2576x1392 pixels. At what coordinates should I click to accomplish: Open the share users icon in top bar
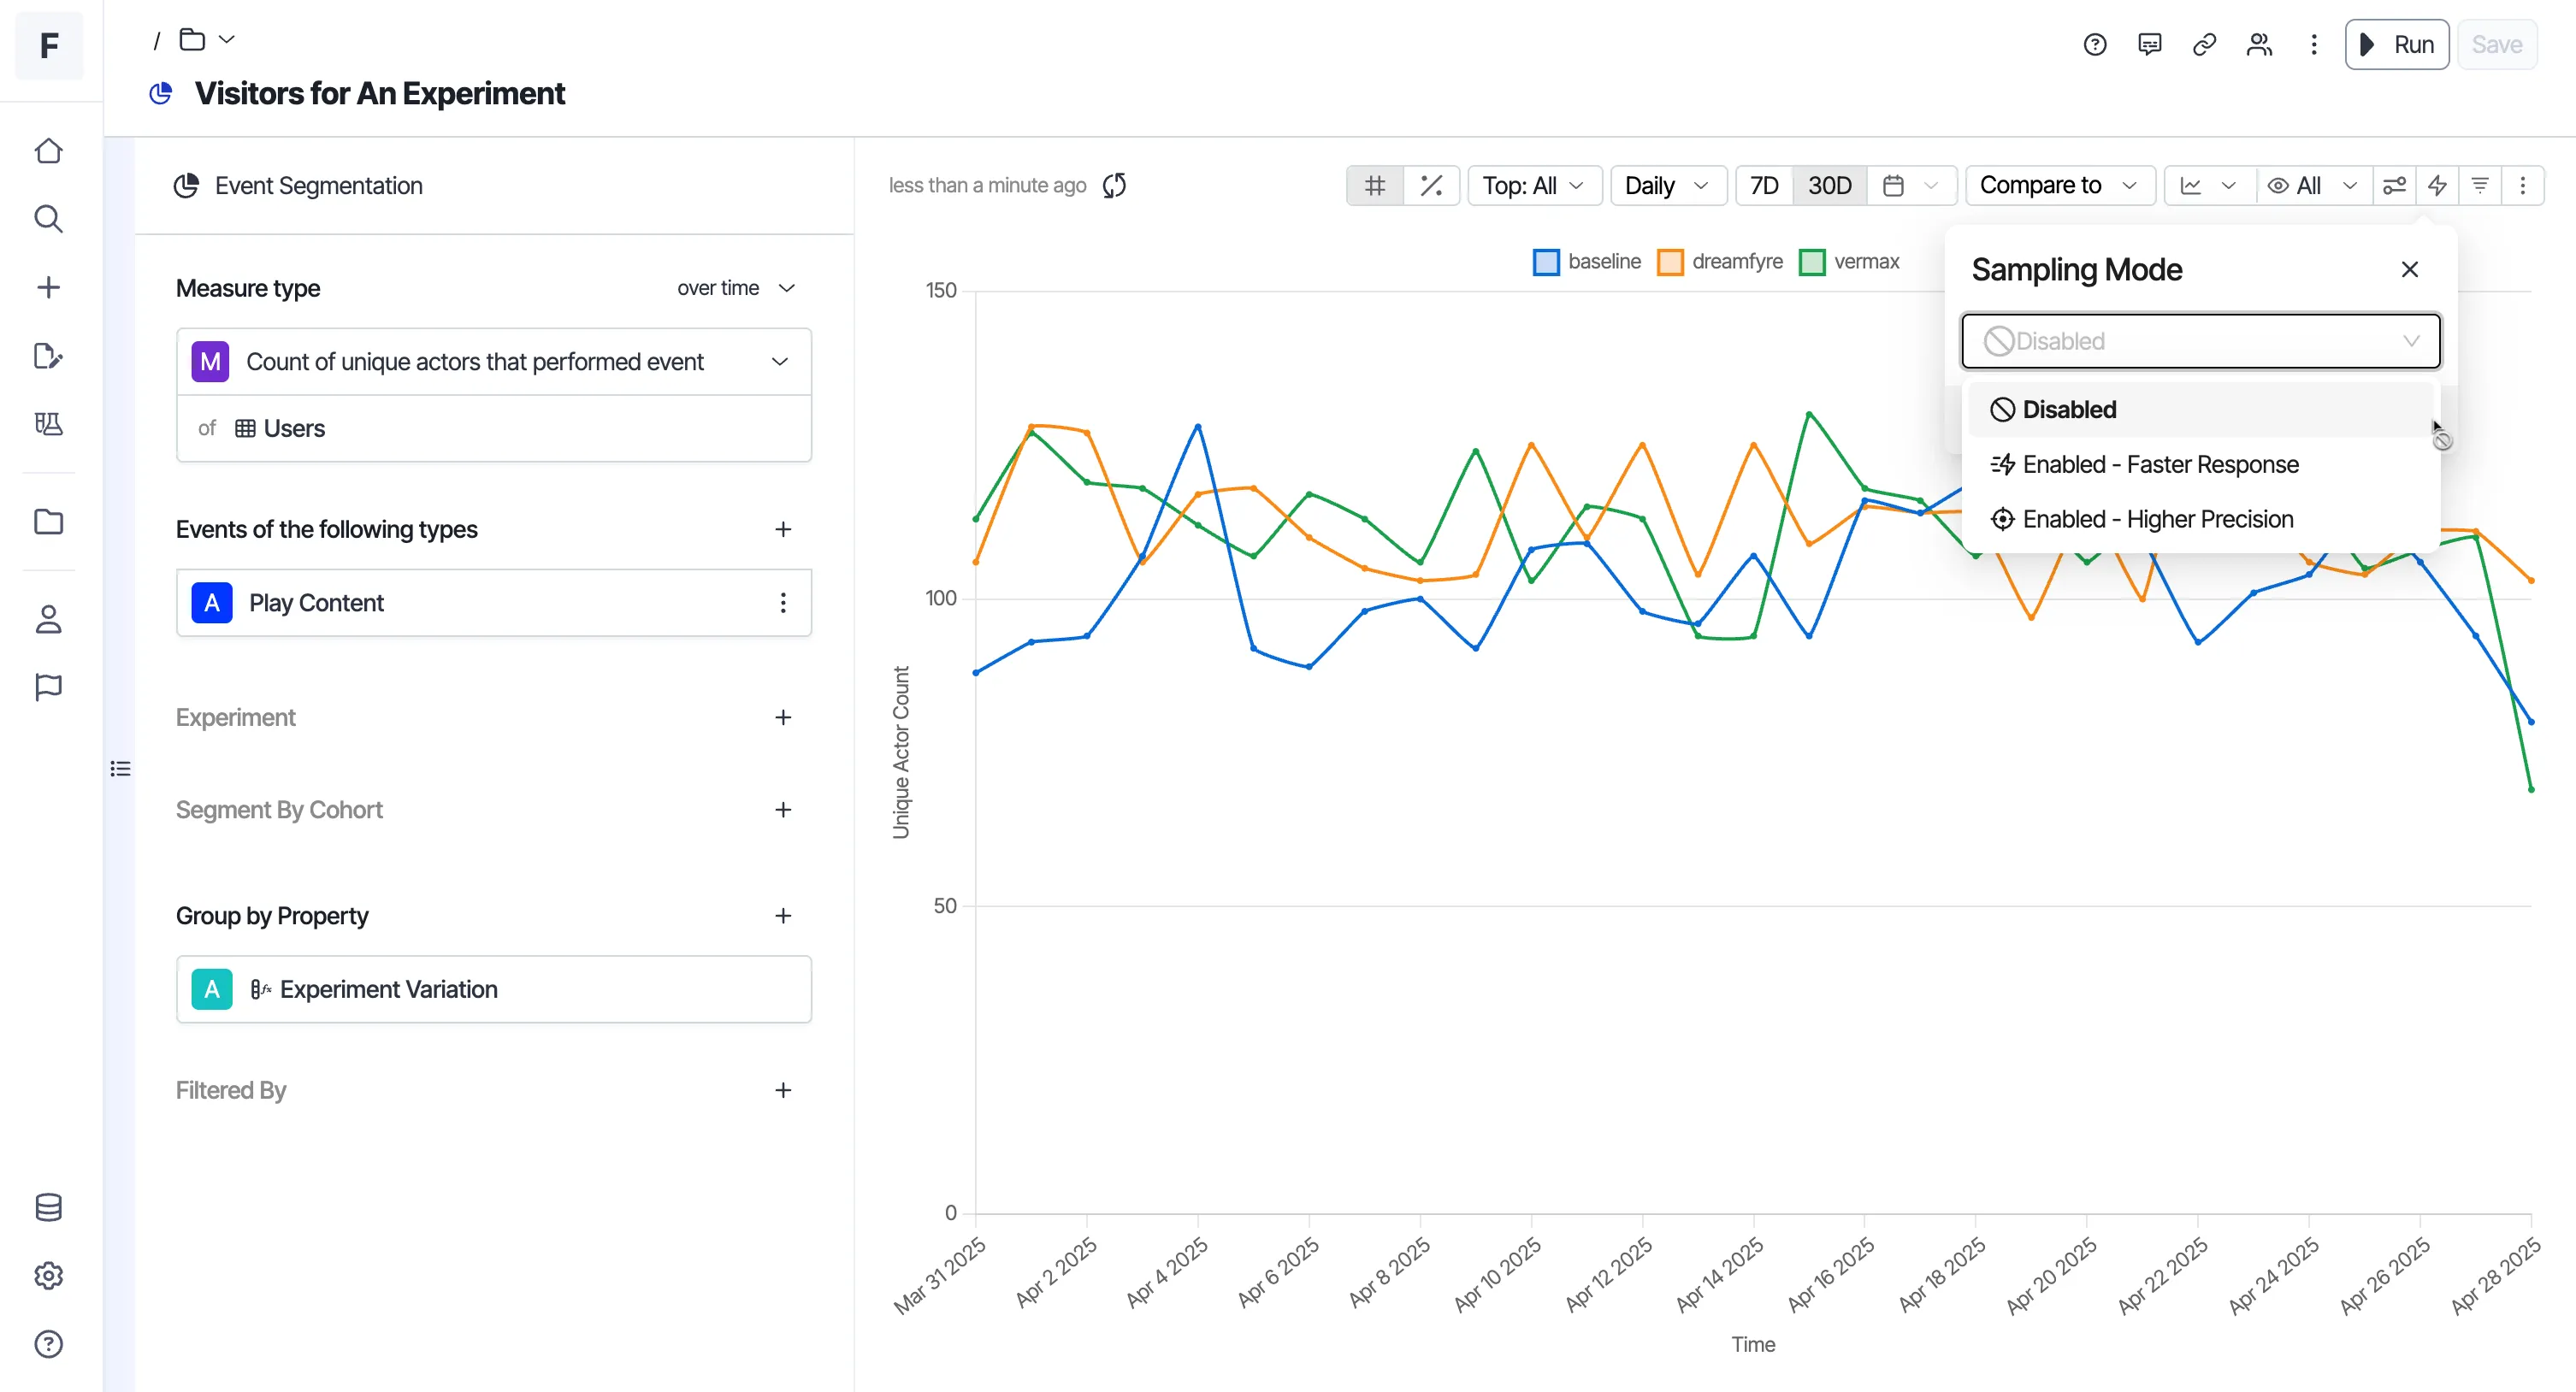(2259, 45)
